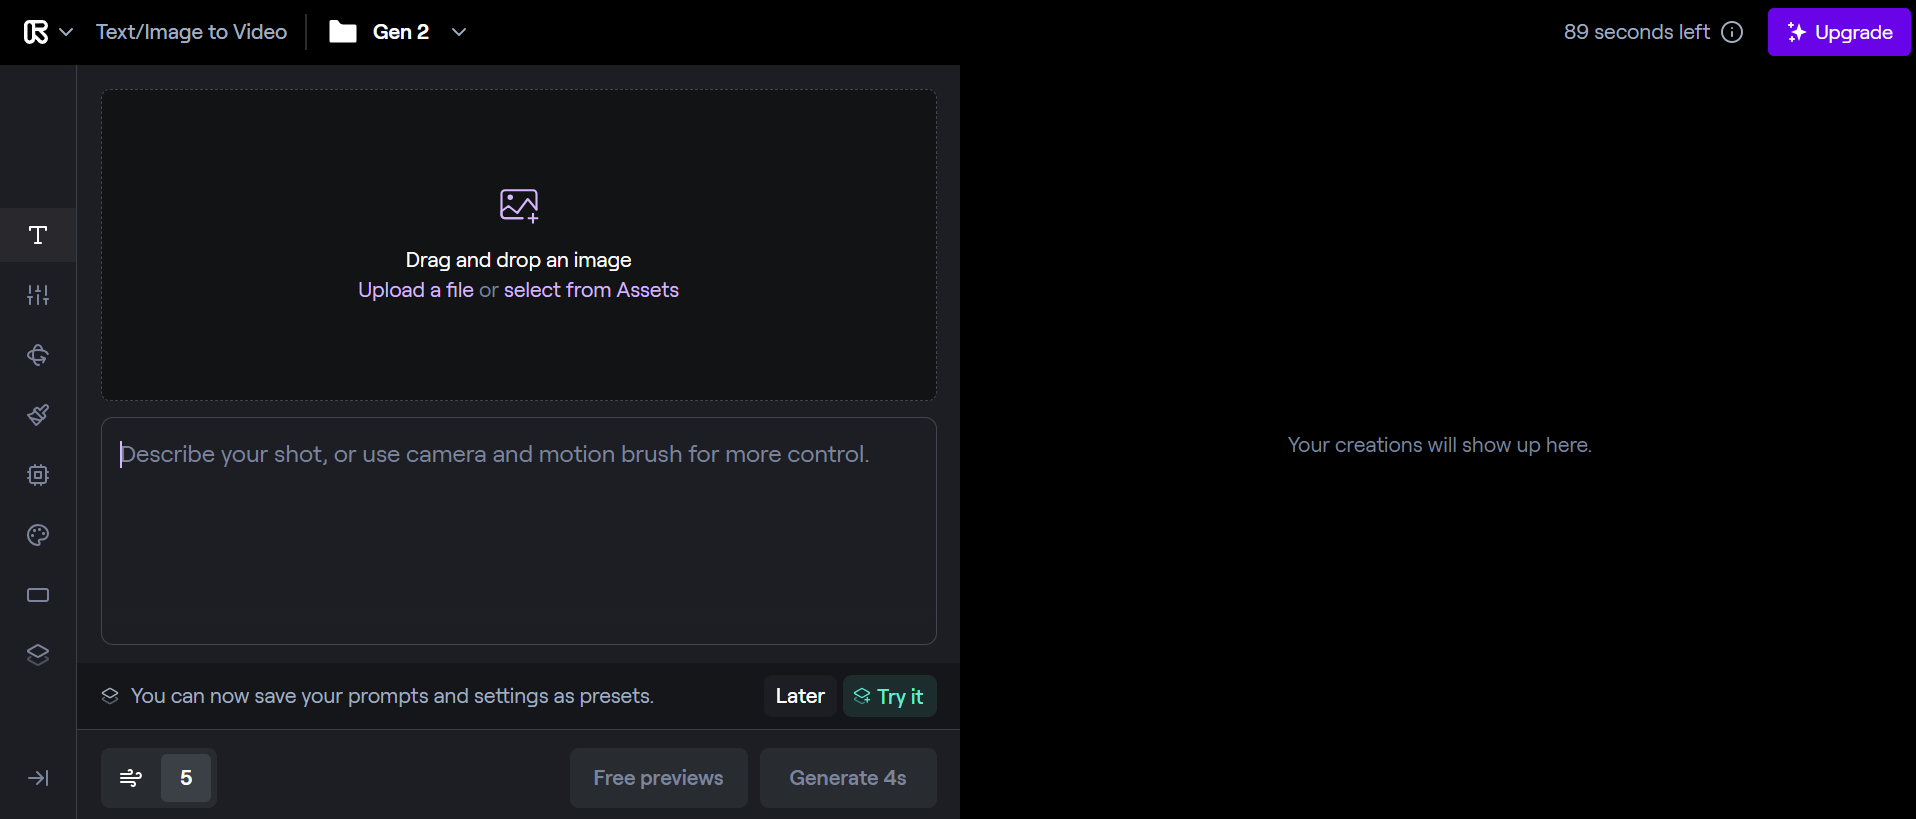Click the seconds left info icon
This screenshot has width=1916, height=819.
(1732, 32)
